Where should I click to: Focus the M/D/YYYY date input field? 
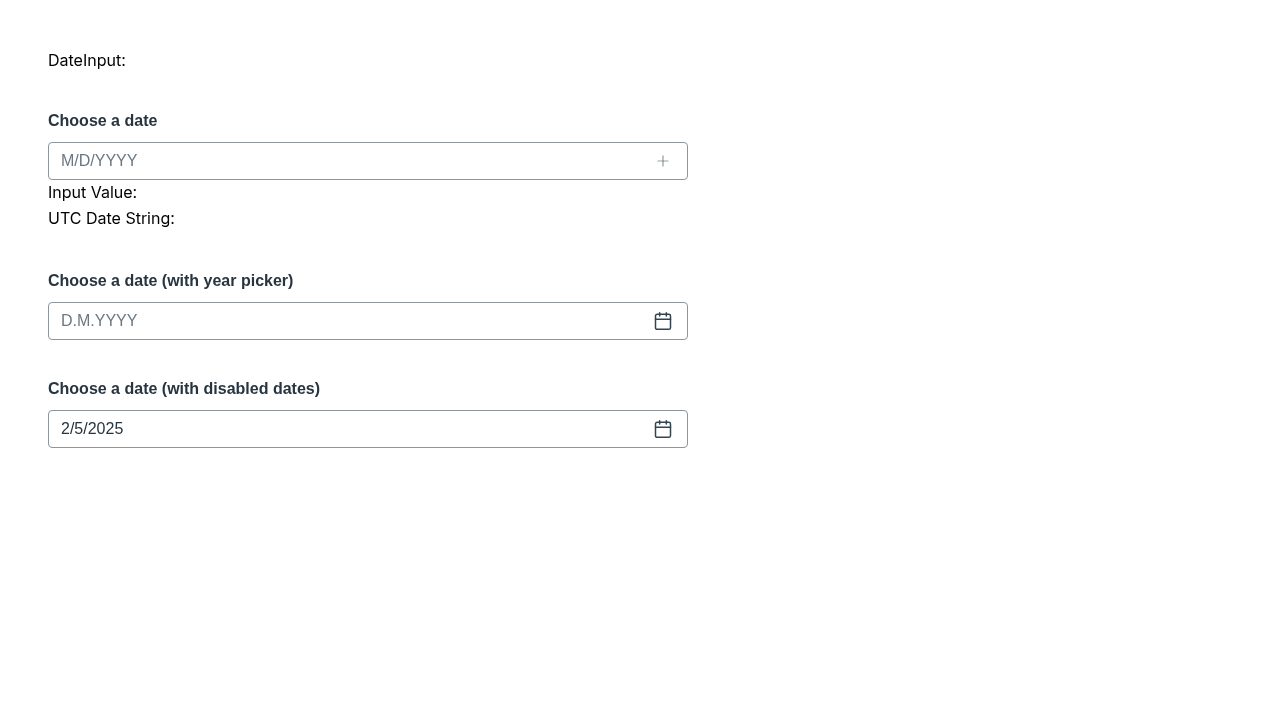[350, 161]
